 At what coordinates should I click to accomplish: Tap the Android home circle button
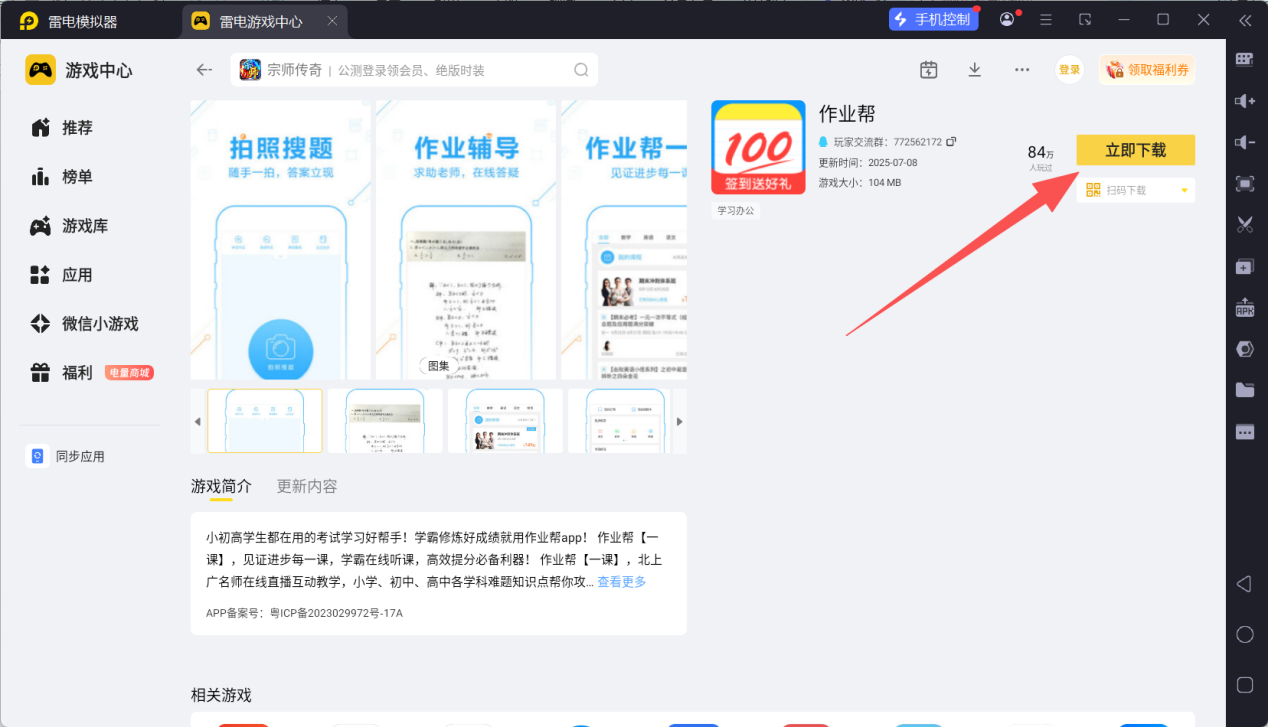pyautogui.click(x=1245, y=634)
